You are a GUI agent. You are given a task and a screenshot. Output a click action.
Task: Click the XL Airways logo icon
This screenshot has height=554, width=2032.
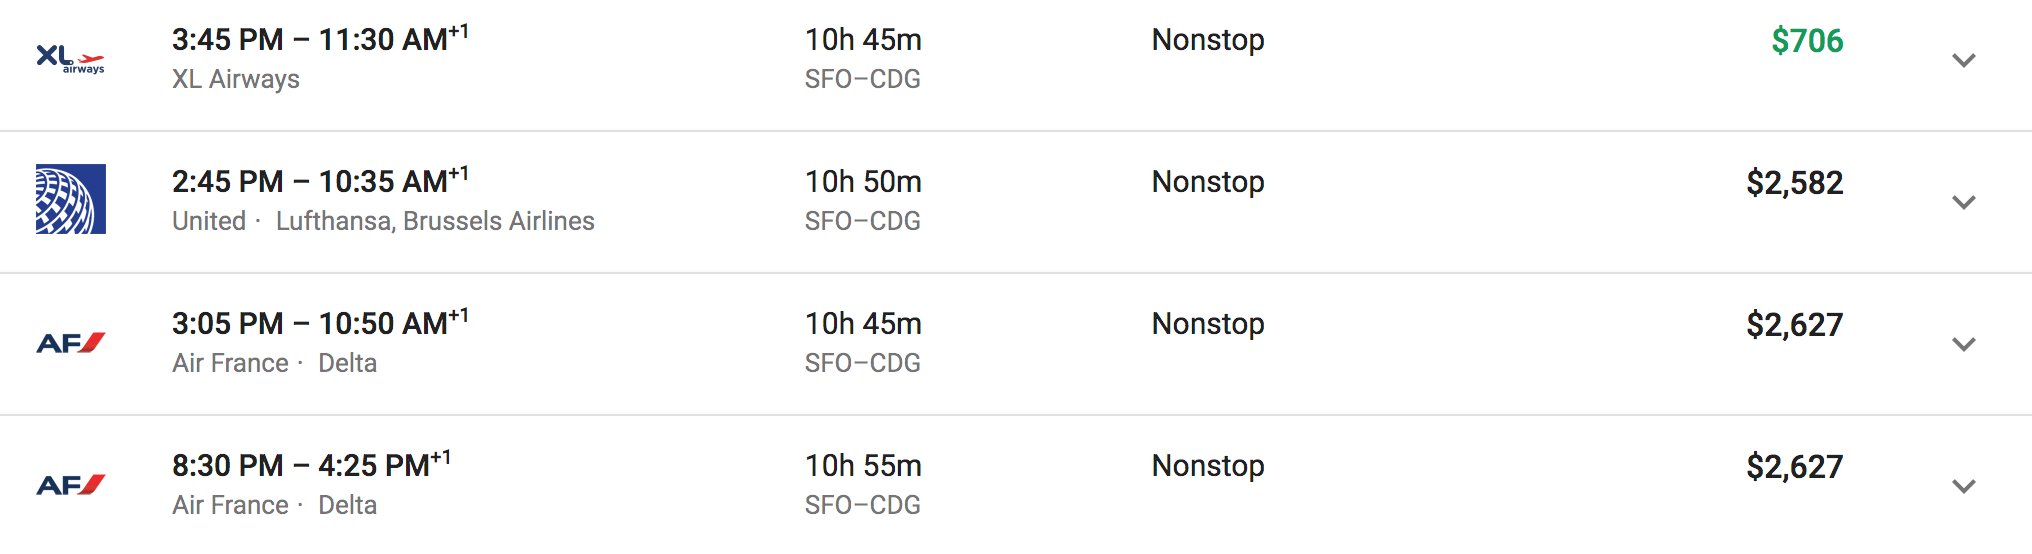pos(70,58)
